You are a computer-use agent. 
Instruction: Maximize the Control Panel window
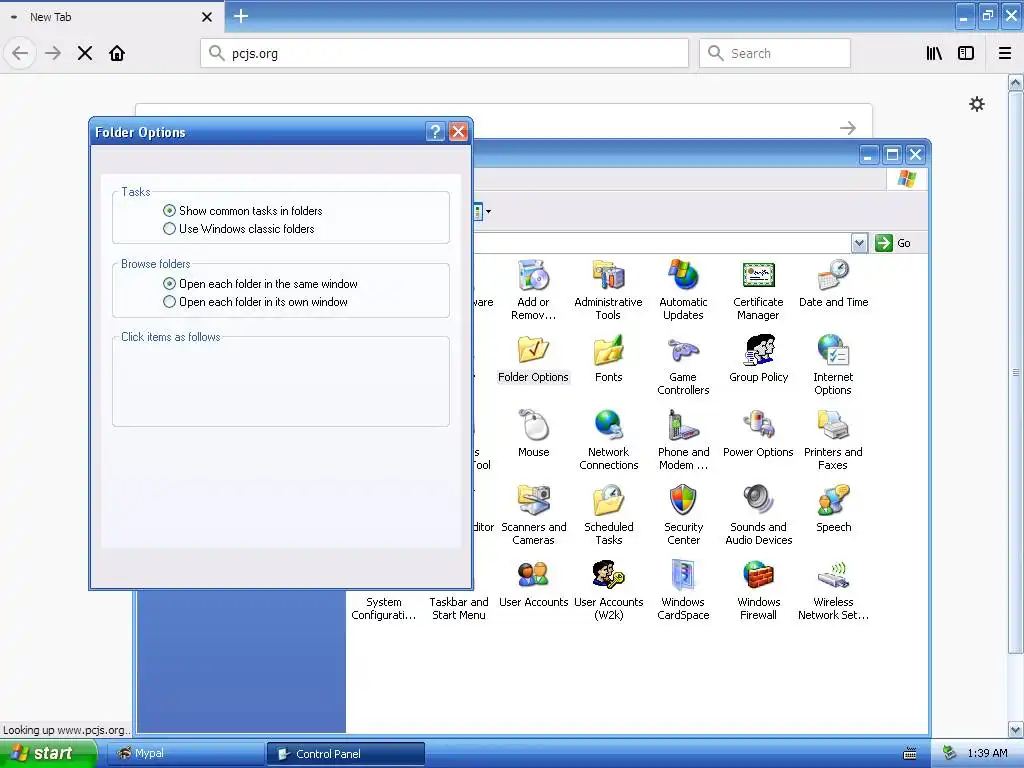pyautogui.click(x=892, y=155)
